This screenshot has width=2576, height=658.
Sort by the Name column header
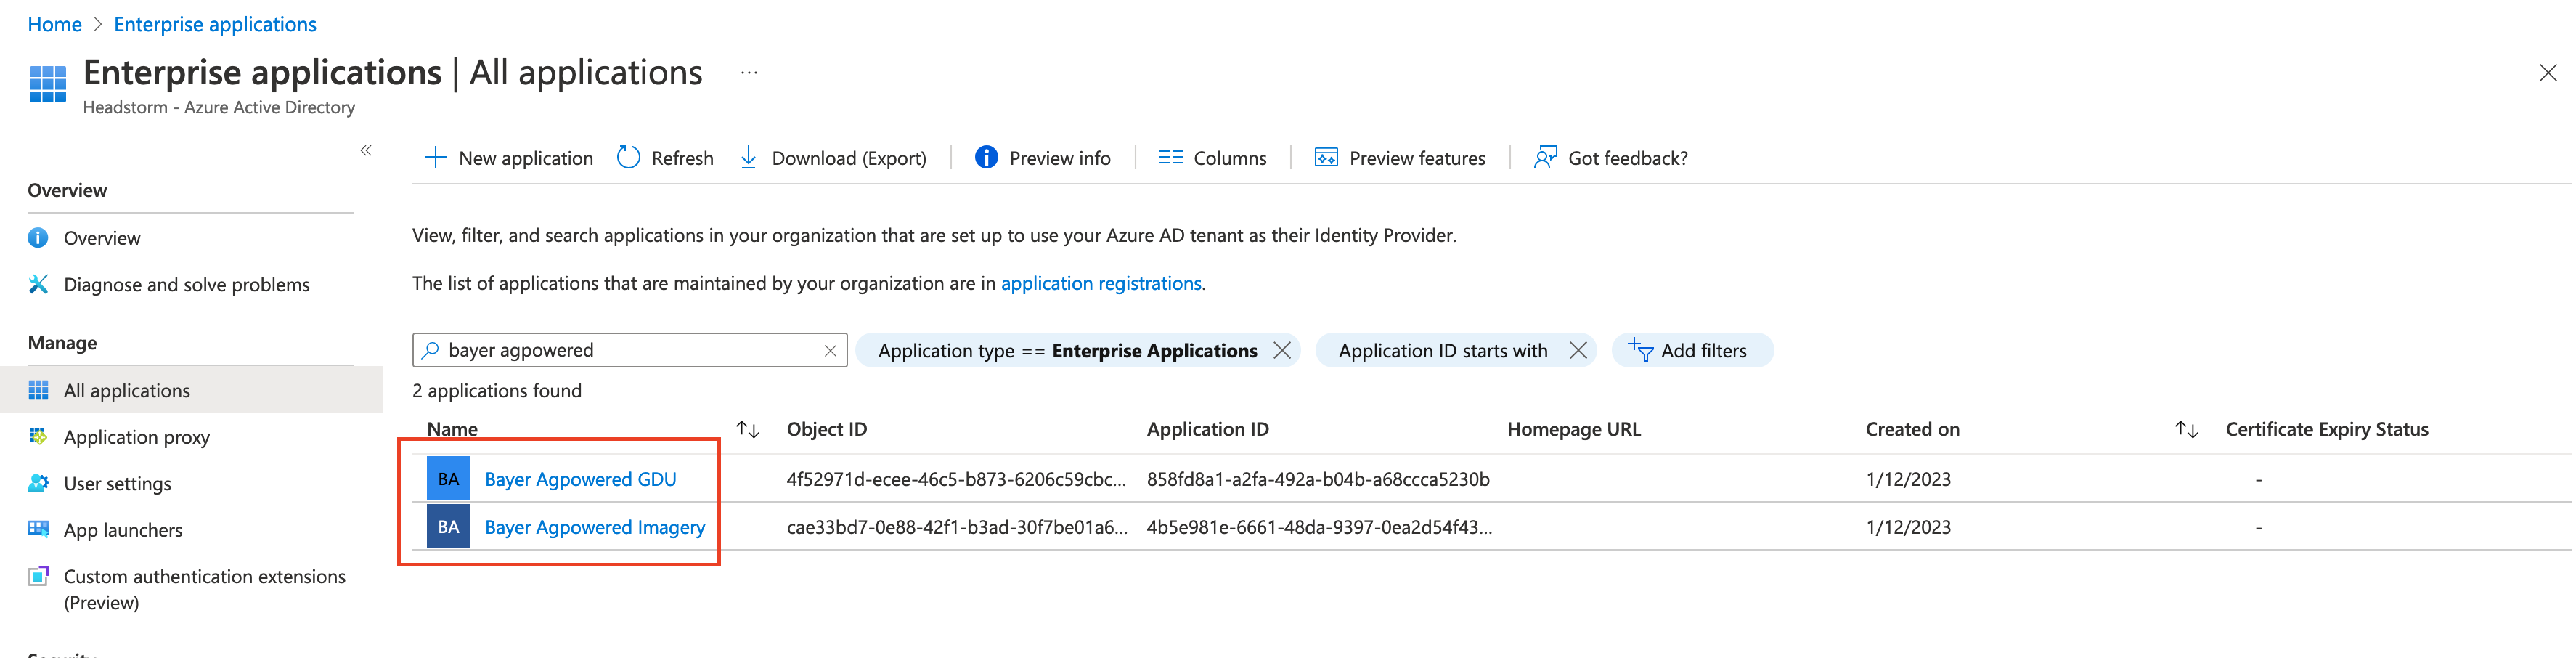click(x=452, y=429)
